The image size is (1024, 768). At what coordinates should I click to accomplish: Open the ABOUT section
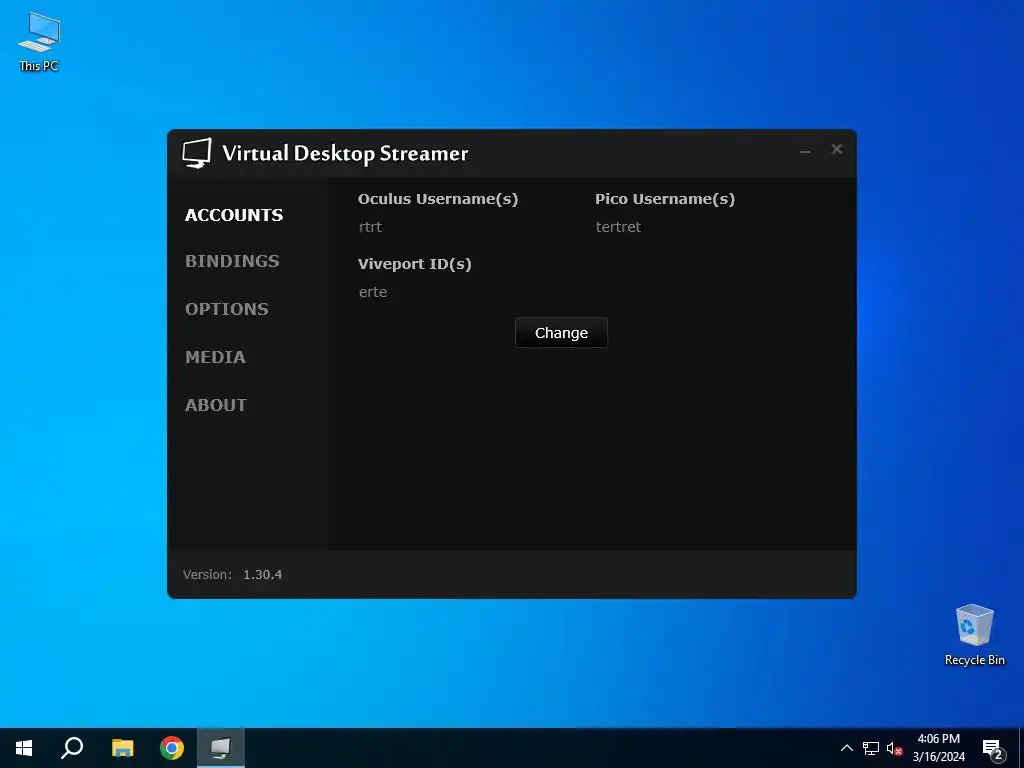(216, 405)
